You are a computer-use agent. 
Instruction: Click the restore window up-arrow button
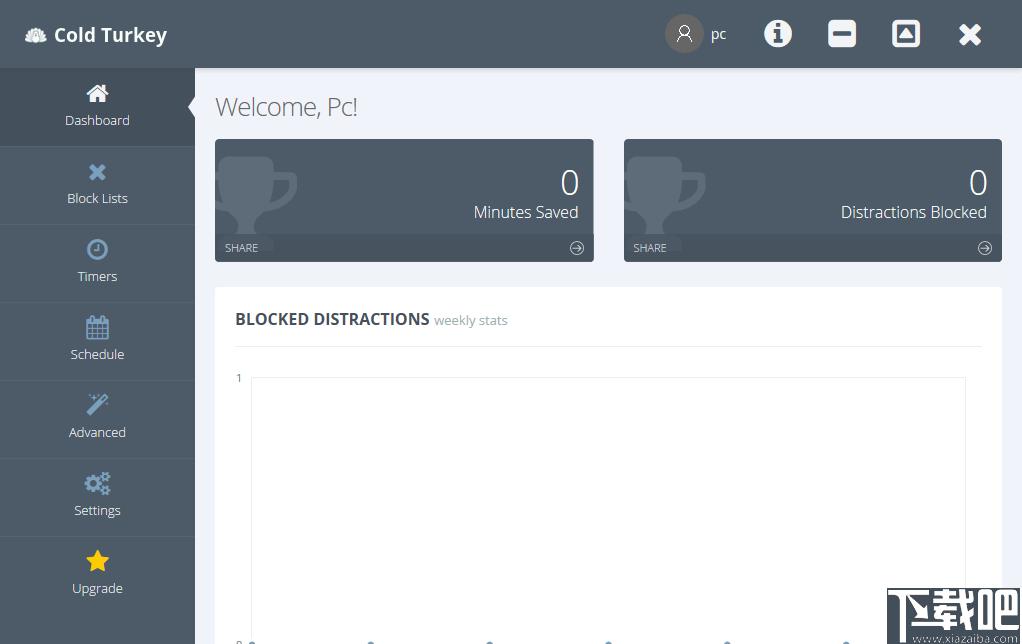905,34
